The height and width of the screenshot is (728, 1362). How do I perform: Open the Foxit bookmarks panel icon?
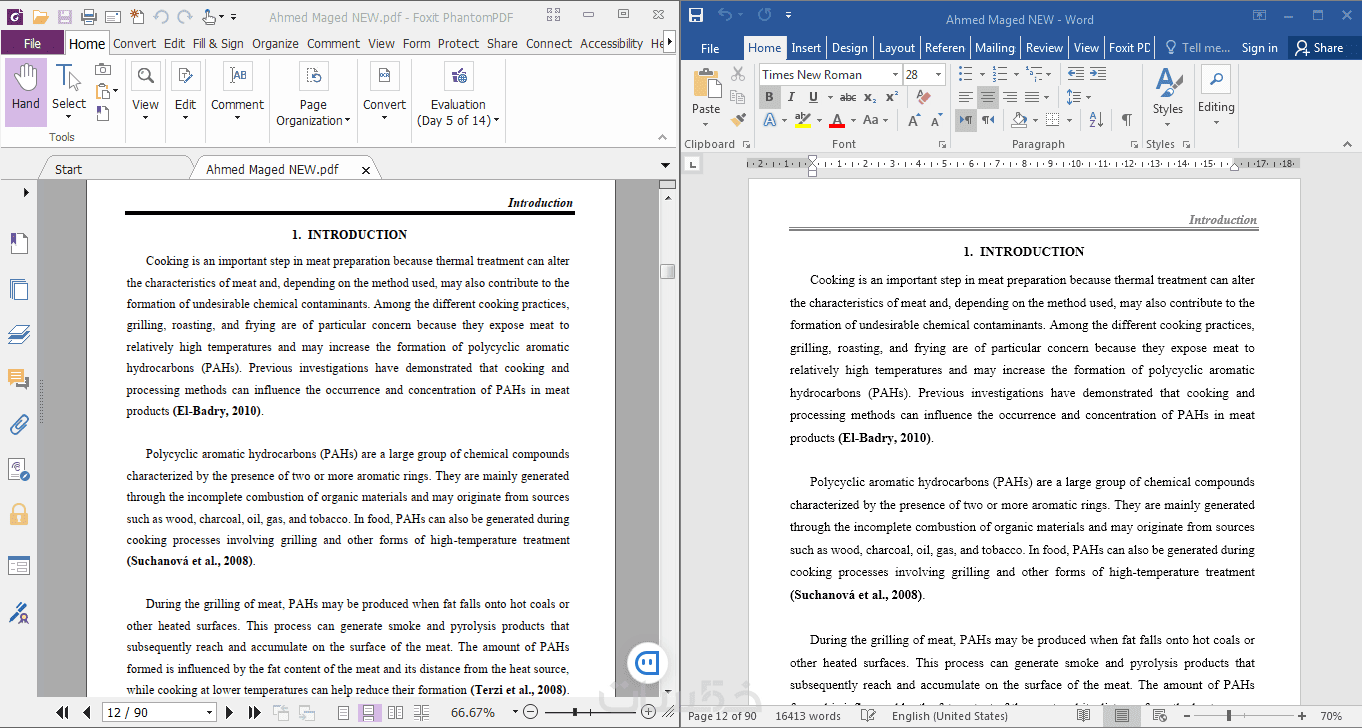click(x=19, y=243)
